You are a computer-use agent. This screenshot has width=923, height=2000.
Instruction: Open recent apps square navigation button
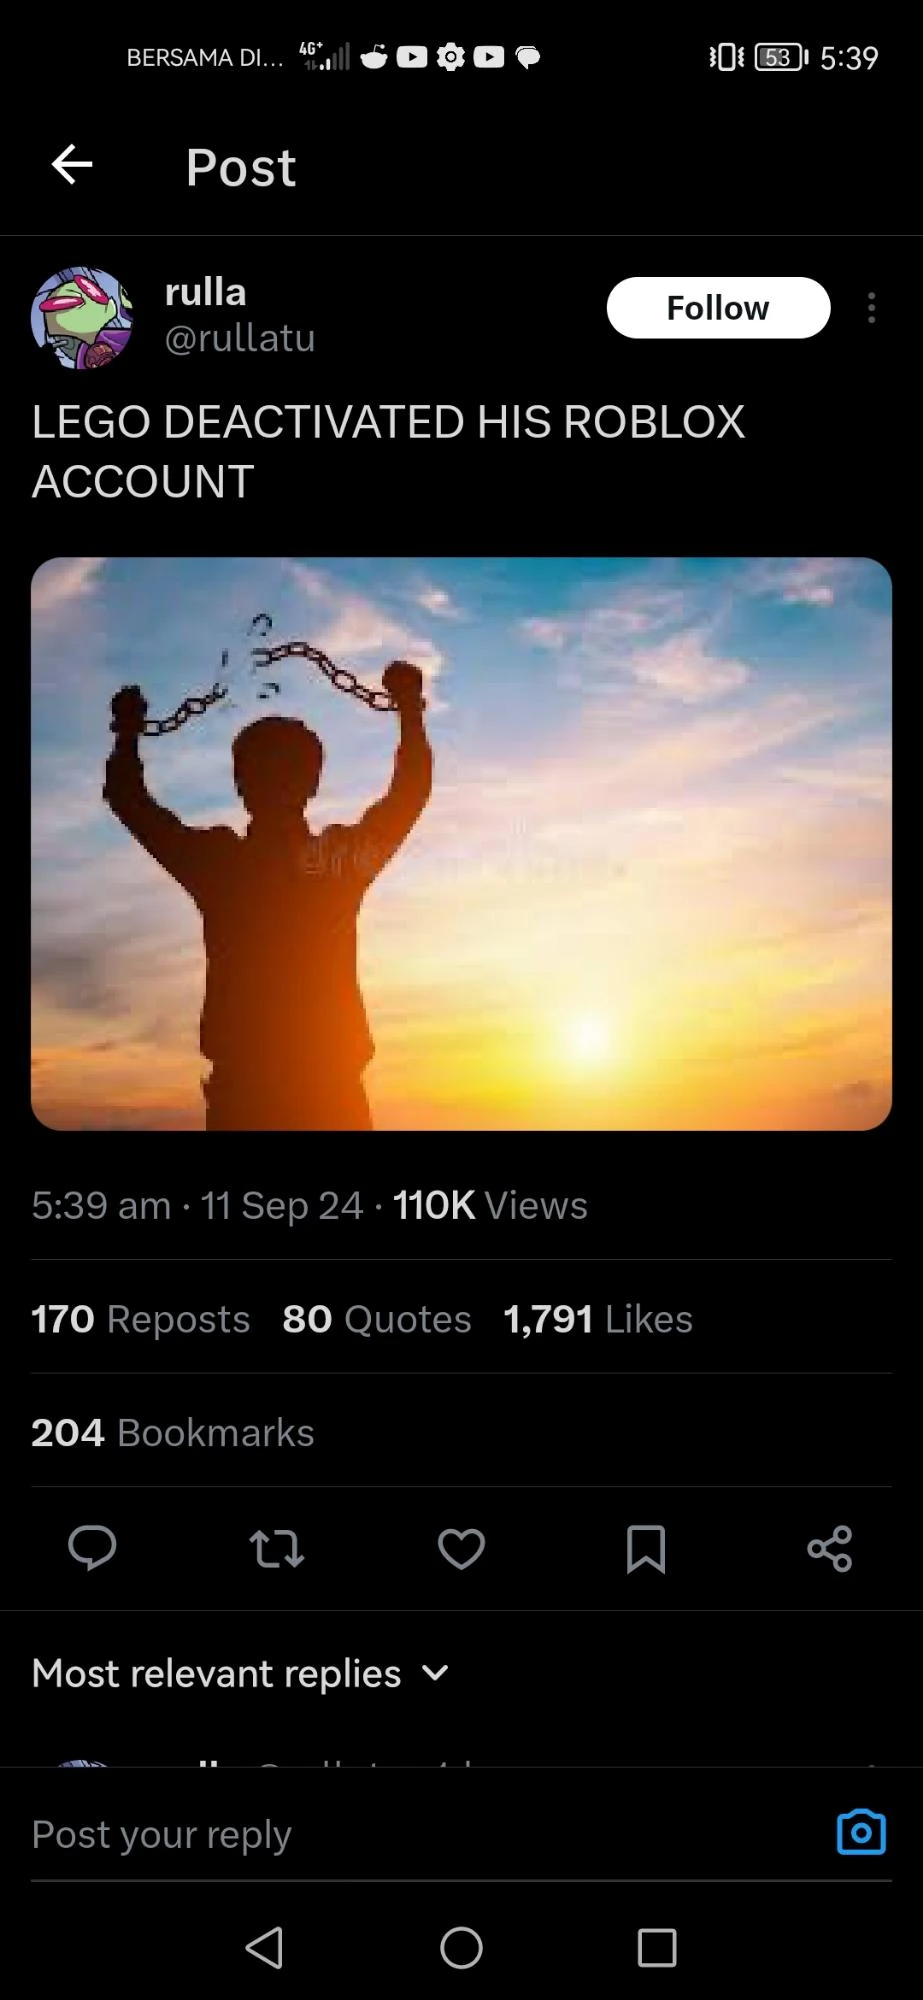pyautogui.click(x=657, y=1947)
